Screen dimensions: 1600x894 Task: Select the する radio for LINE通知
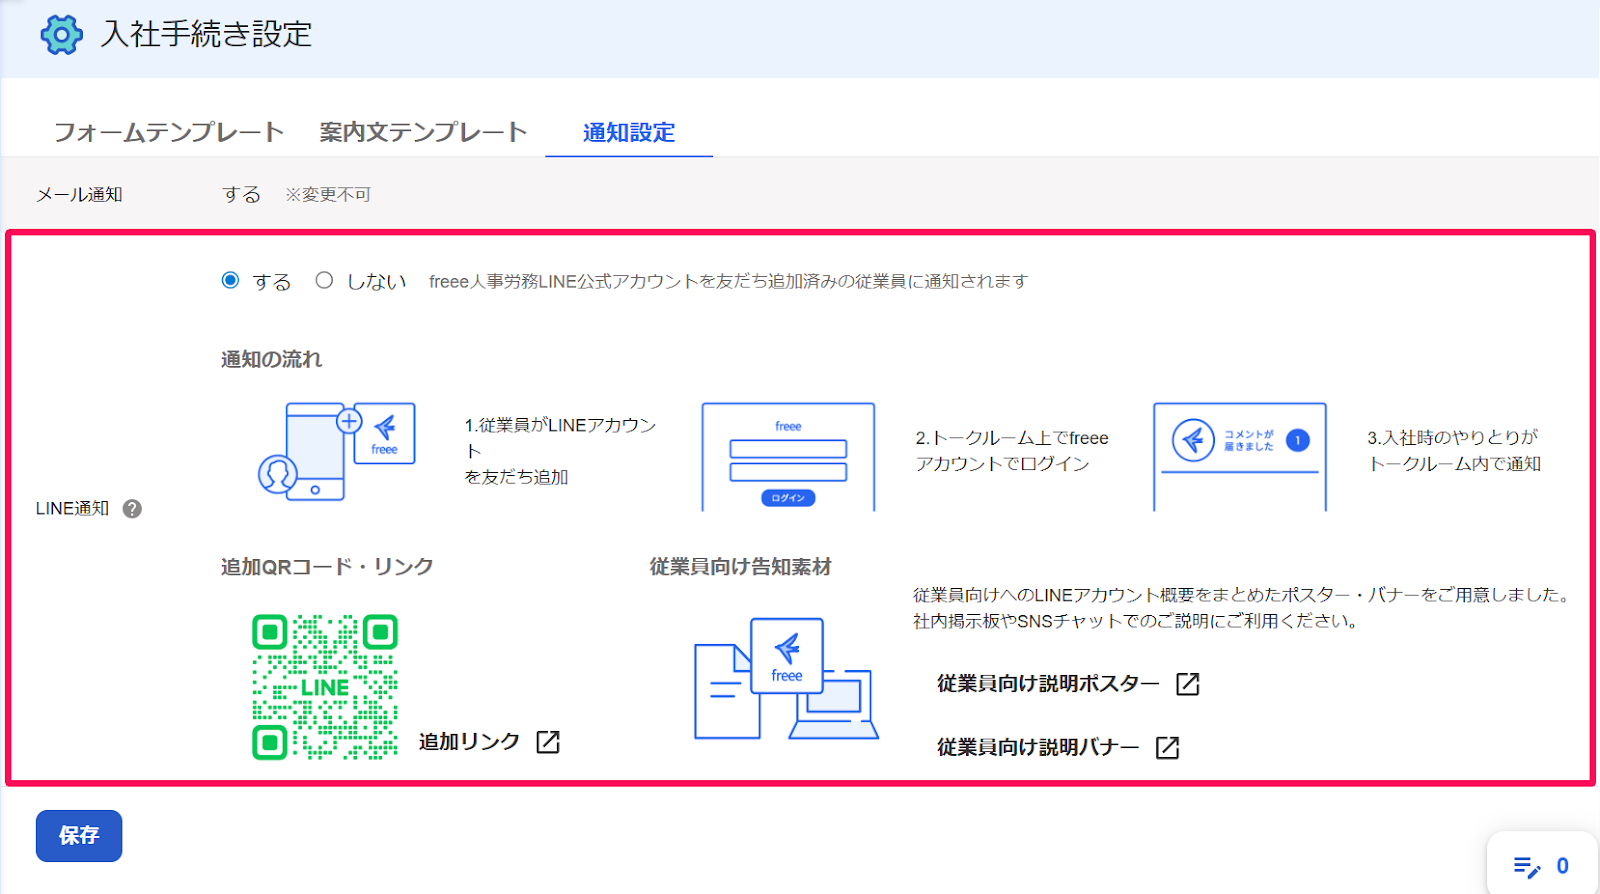click(230, 280)
